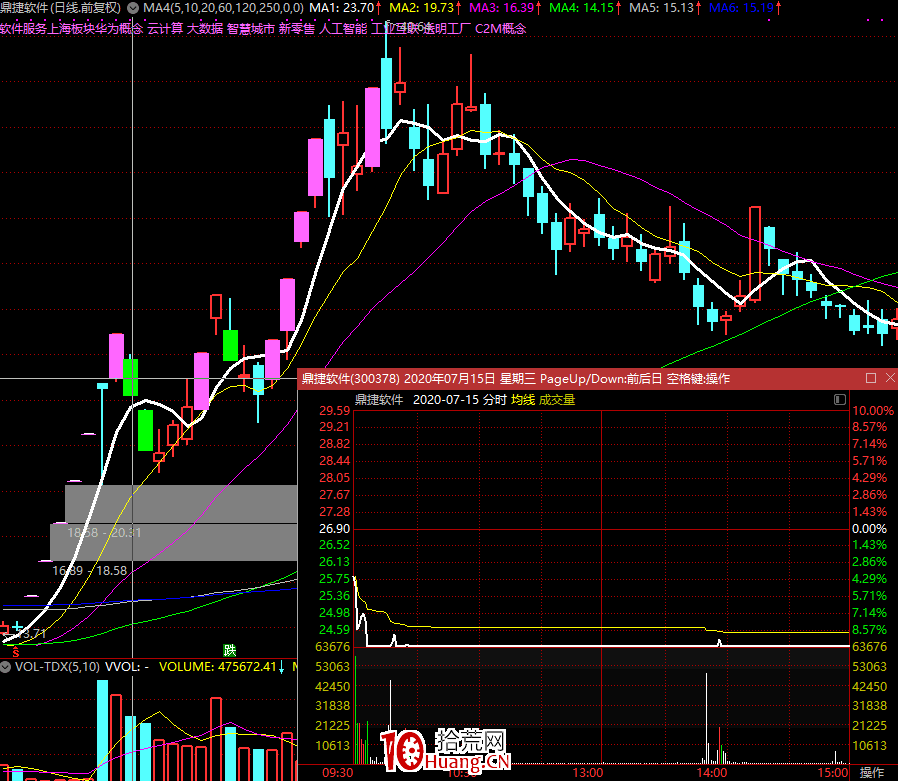Image resolution: width=898 pixels, height=781 pixels.
Task: Open the VOL-TDX indicator dropdown circle
Action: (x=6, y=667)
